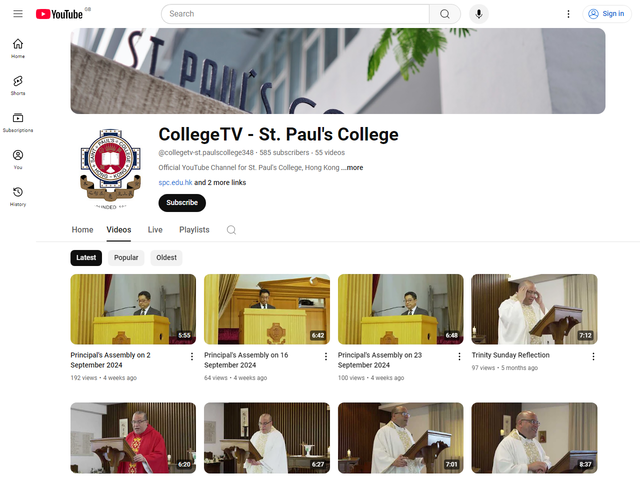Expand channel description with "...more"
640x480 pixels.
(354, 168)
